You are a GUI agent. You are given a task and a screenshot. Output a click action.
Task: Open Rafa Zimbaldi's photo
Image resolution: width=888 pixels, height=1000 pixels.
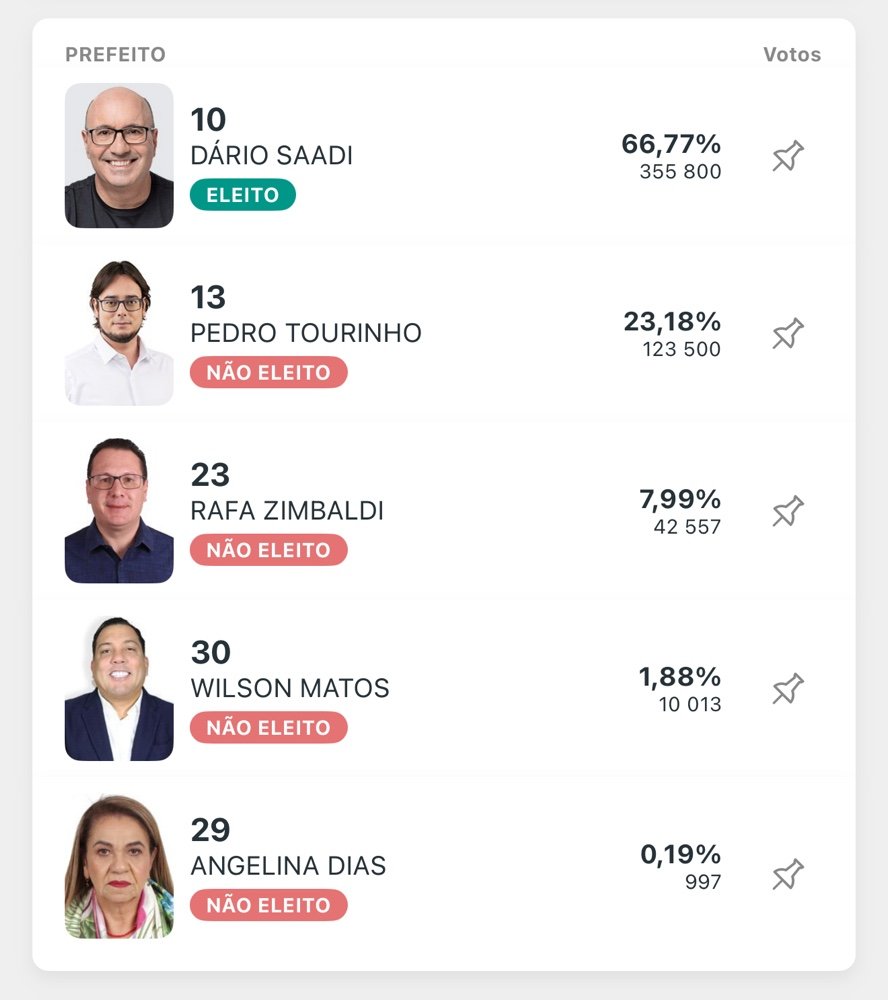coord(119,511)
